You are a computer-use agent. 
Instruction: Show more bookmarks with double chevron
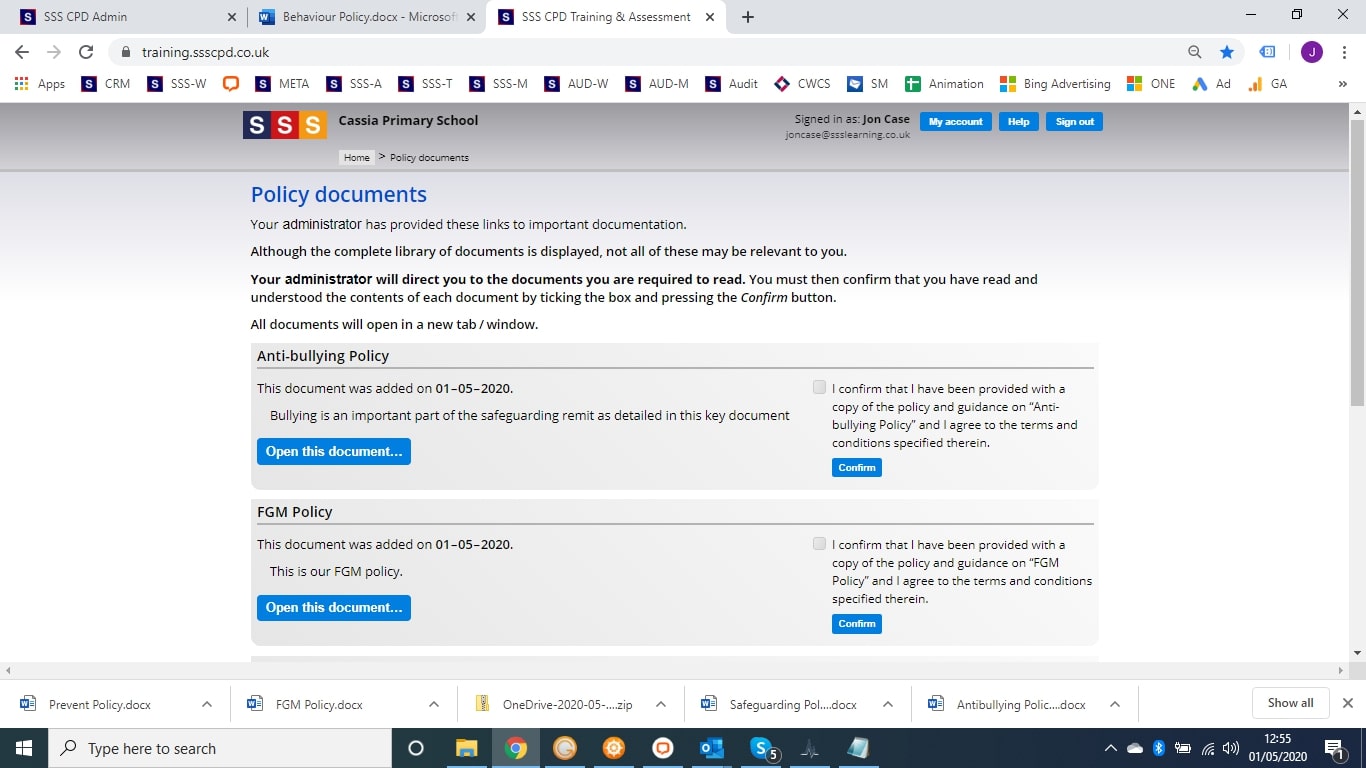[1343, 84]
